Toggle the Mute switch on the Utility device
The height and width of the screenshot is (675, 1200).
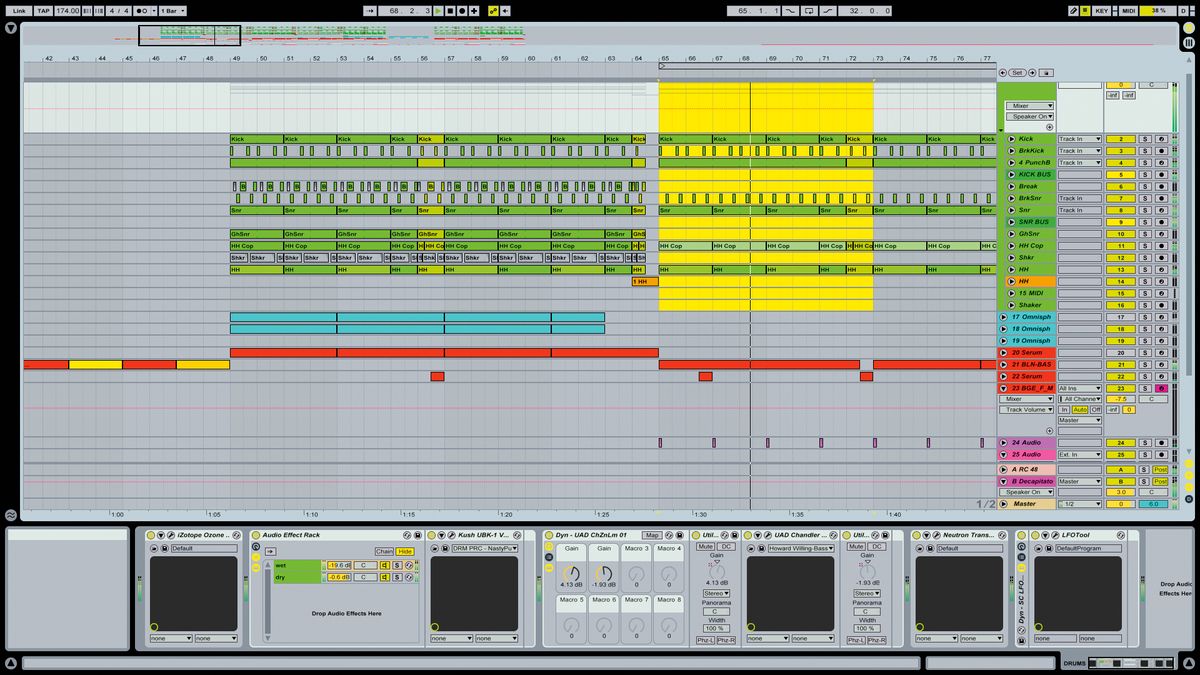706,546
